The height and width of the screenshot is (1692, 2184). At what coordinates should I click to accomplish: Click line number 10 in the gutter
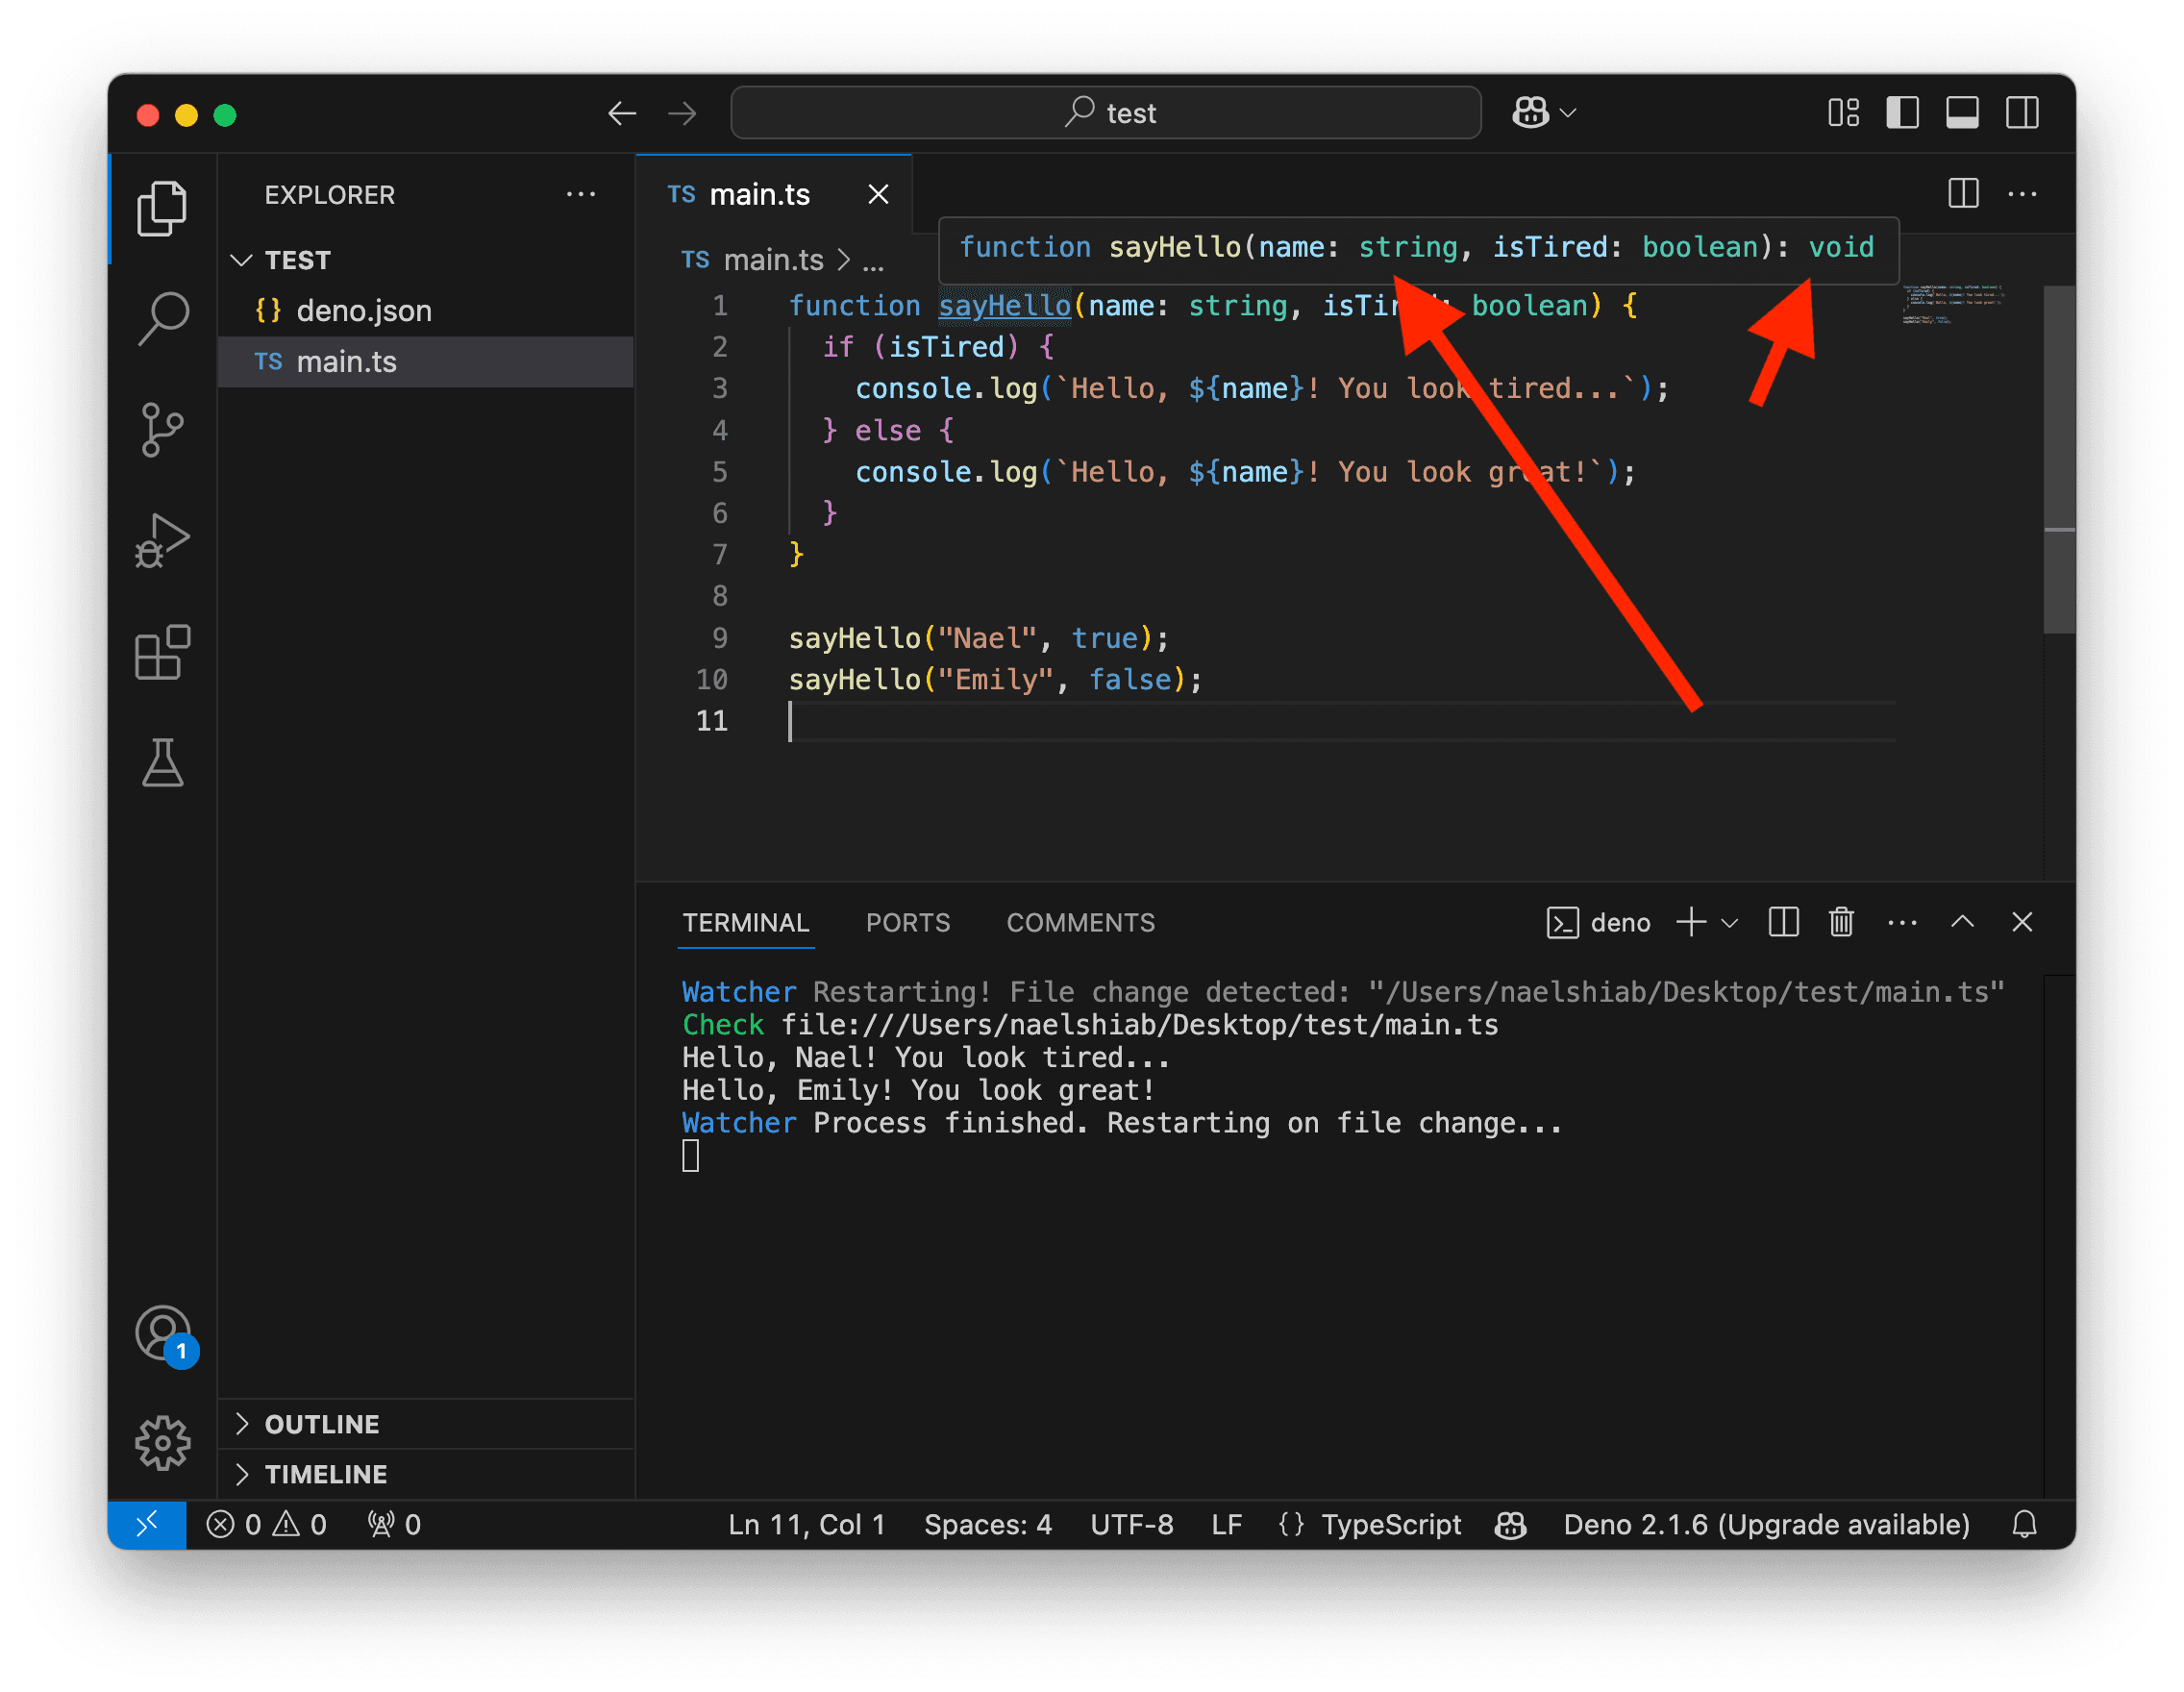[712, 679]
